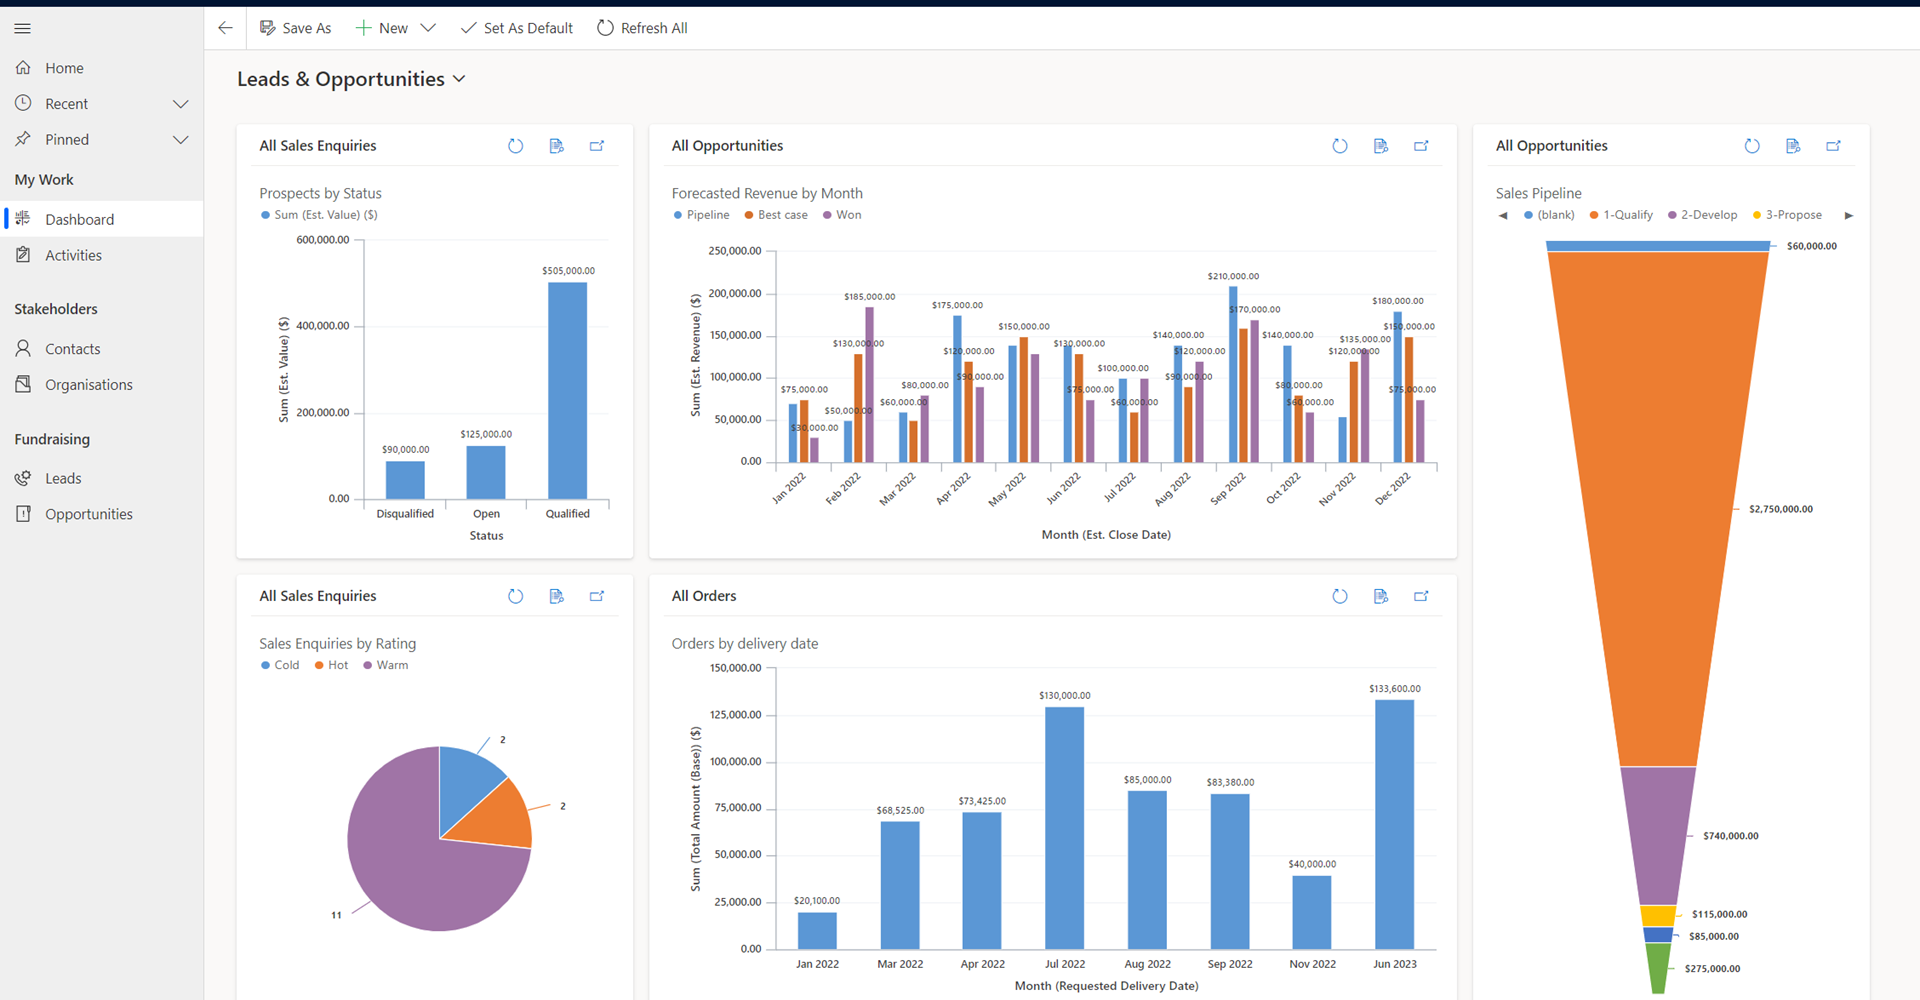Open the New button dropdown arrow
The width and height of the screenshot is (1920, 1000).
[x=428, y=28]
